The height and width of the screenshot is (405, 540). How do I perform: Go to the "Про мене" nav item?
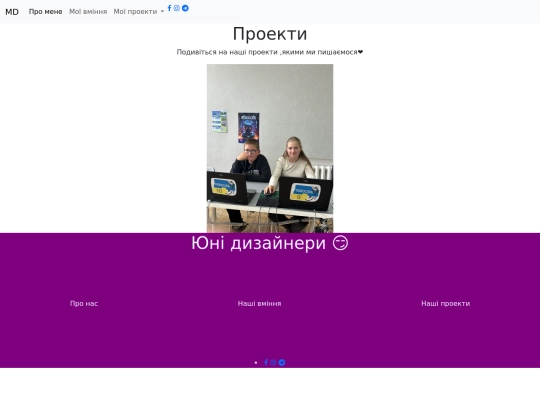[45, 12]
